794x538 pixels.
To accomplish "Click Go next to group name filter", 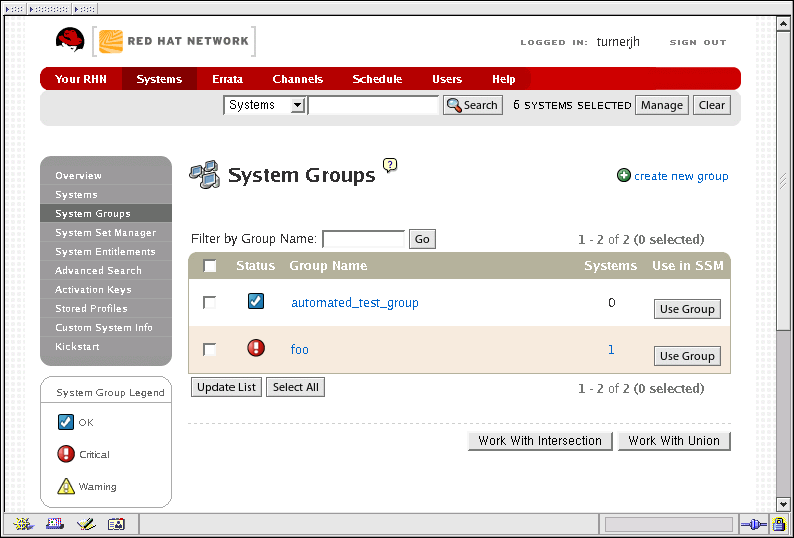I will click(422, 239).
